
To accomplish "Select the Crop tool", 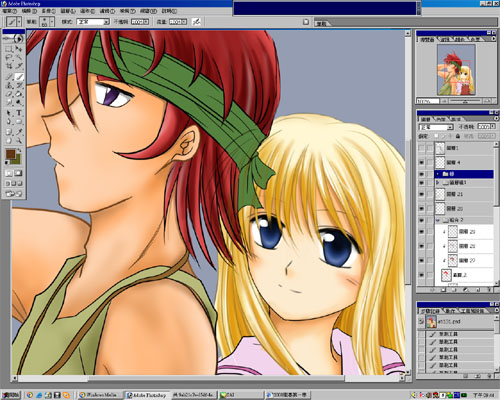I will [9, 66].
